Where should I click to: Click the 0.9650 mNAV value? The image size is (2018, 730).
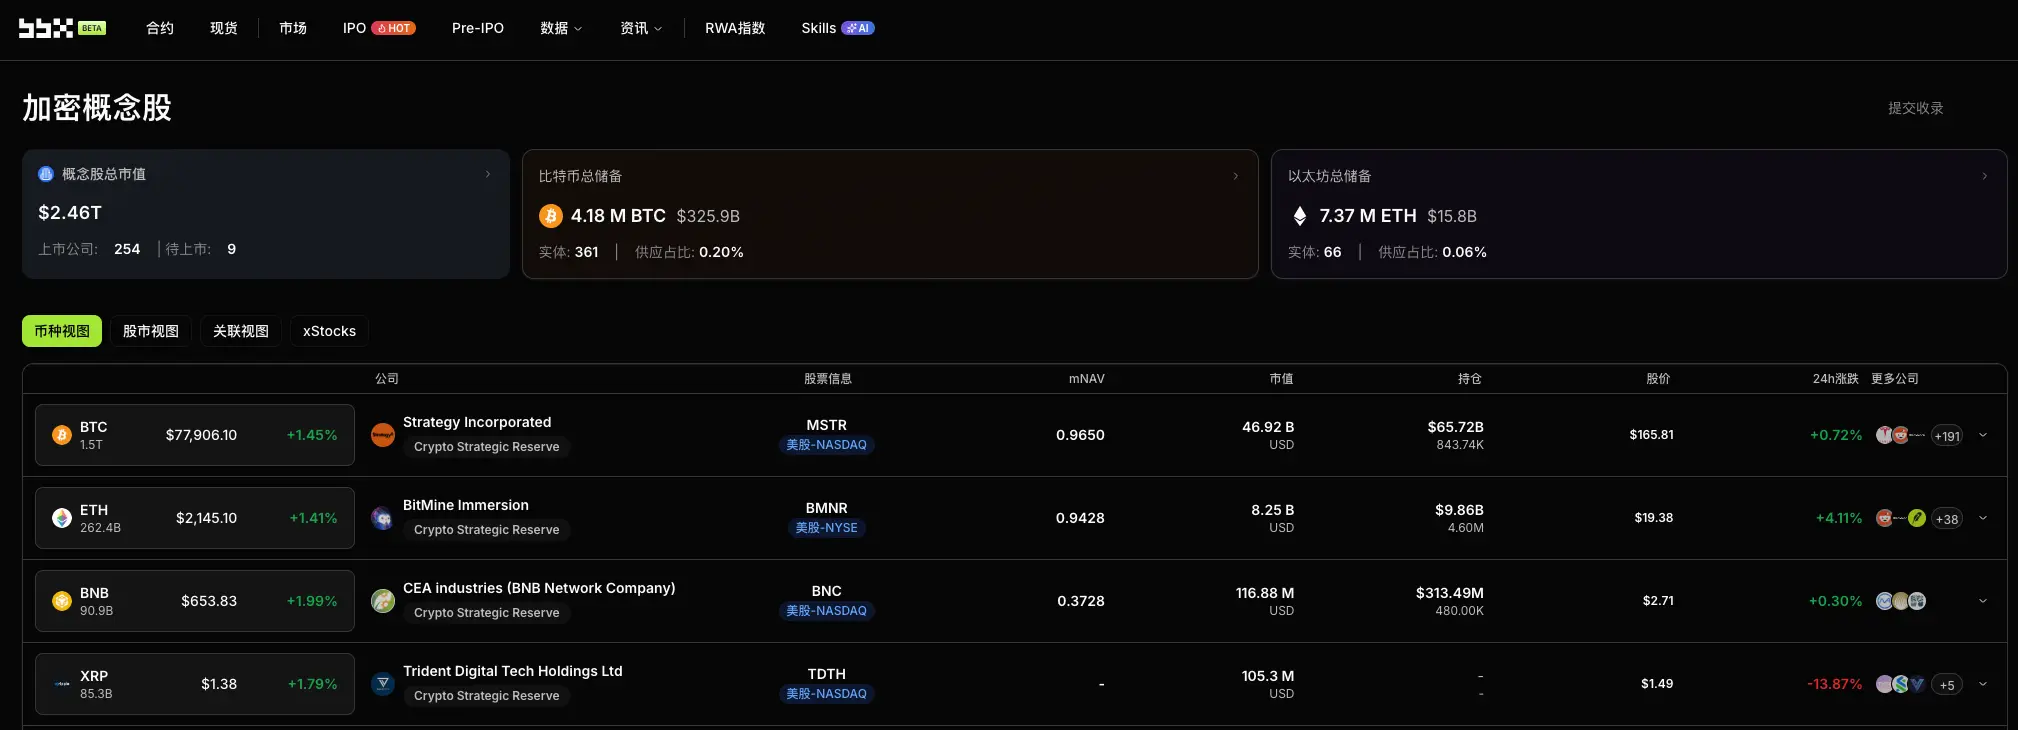pyautogui.click(x=1081, y=435)
